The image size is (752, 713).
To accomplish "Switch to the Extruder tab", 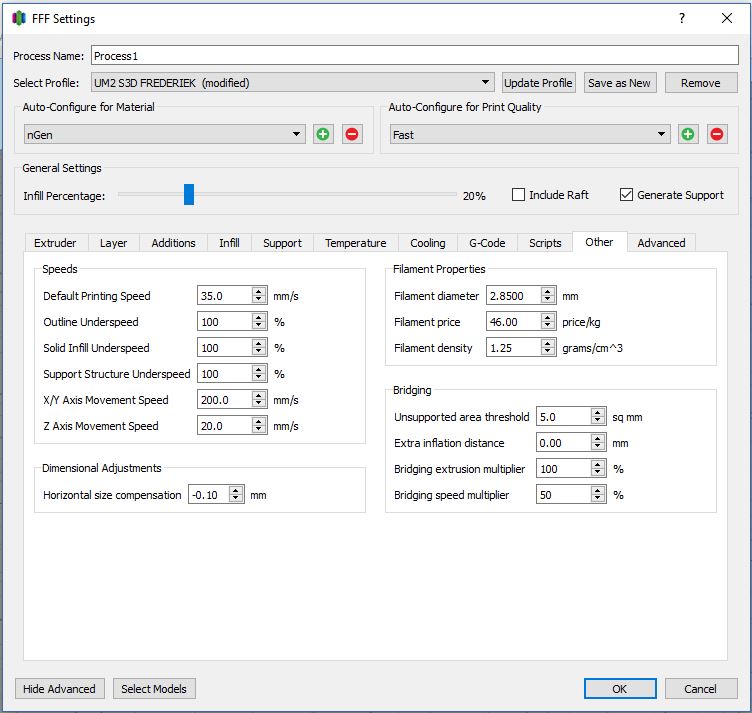I will click(x=55, y=243).
